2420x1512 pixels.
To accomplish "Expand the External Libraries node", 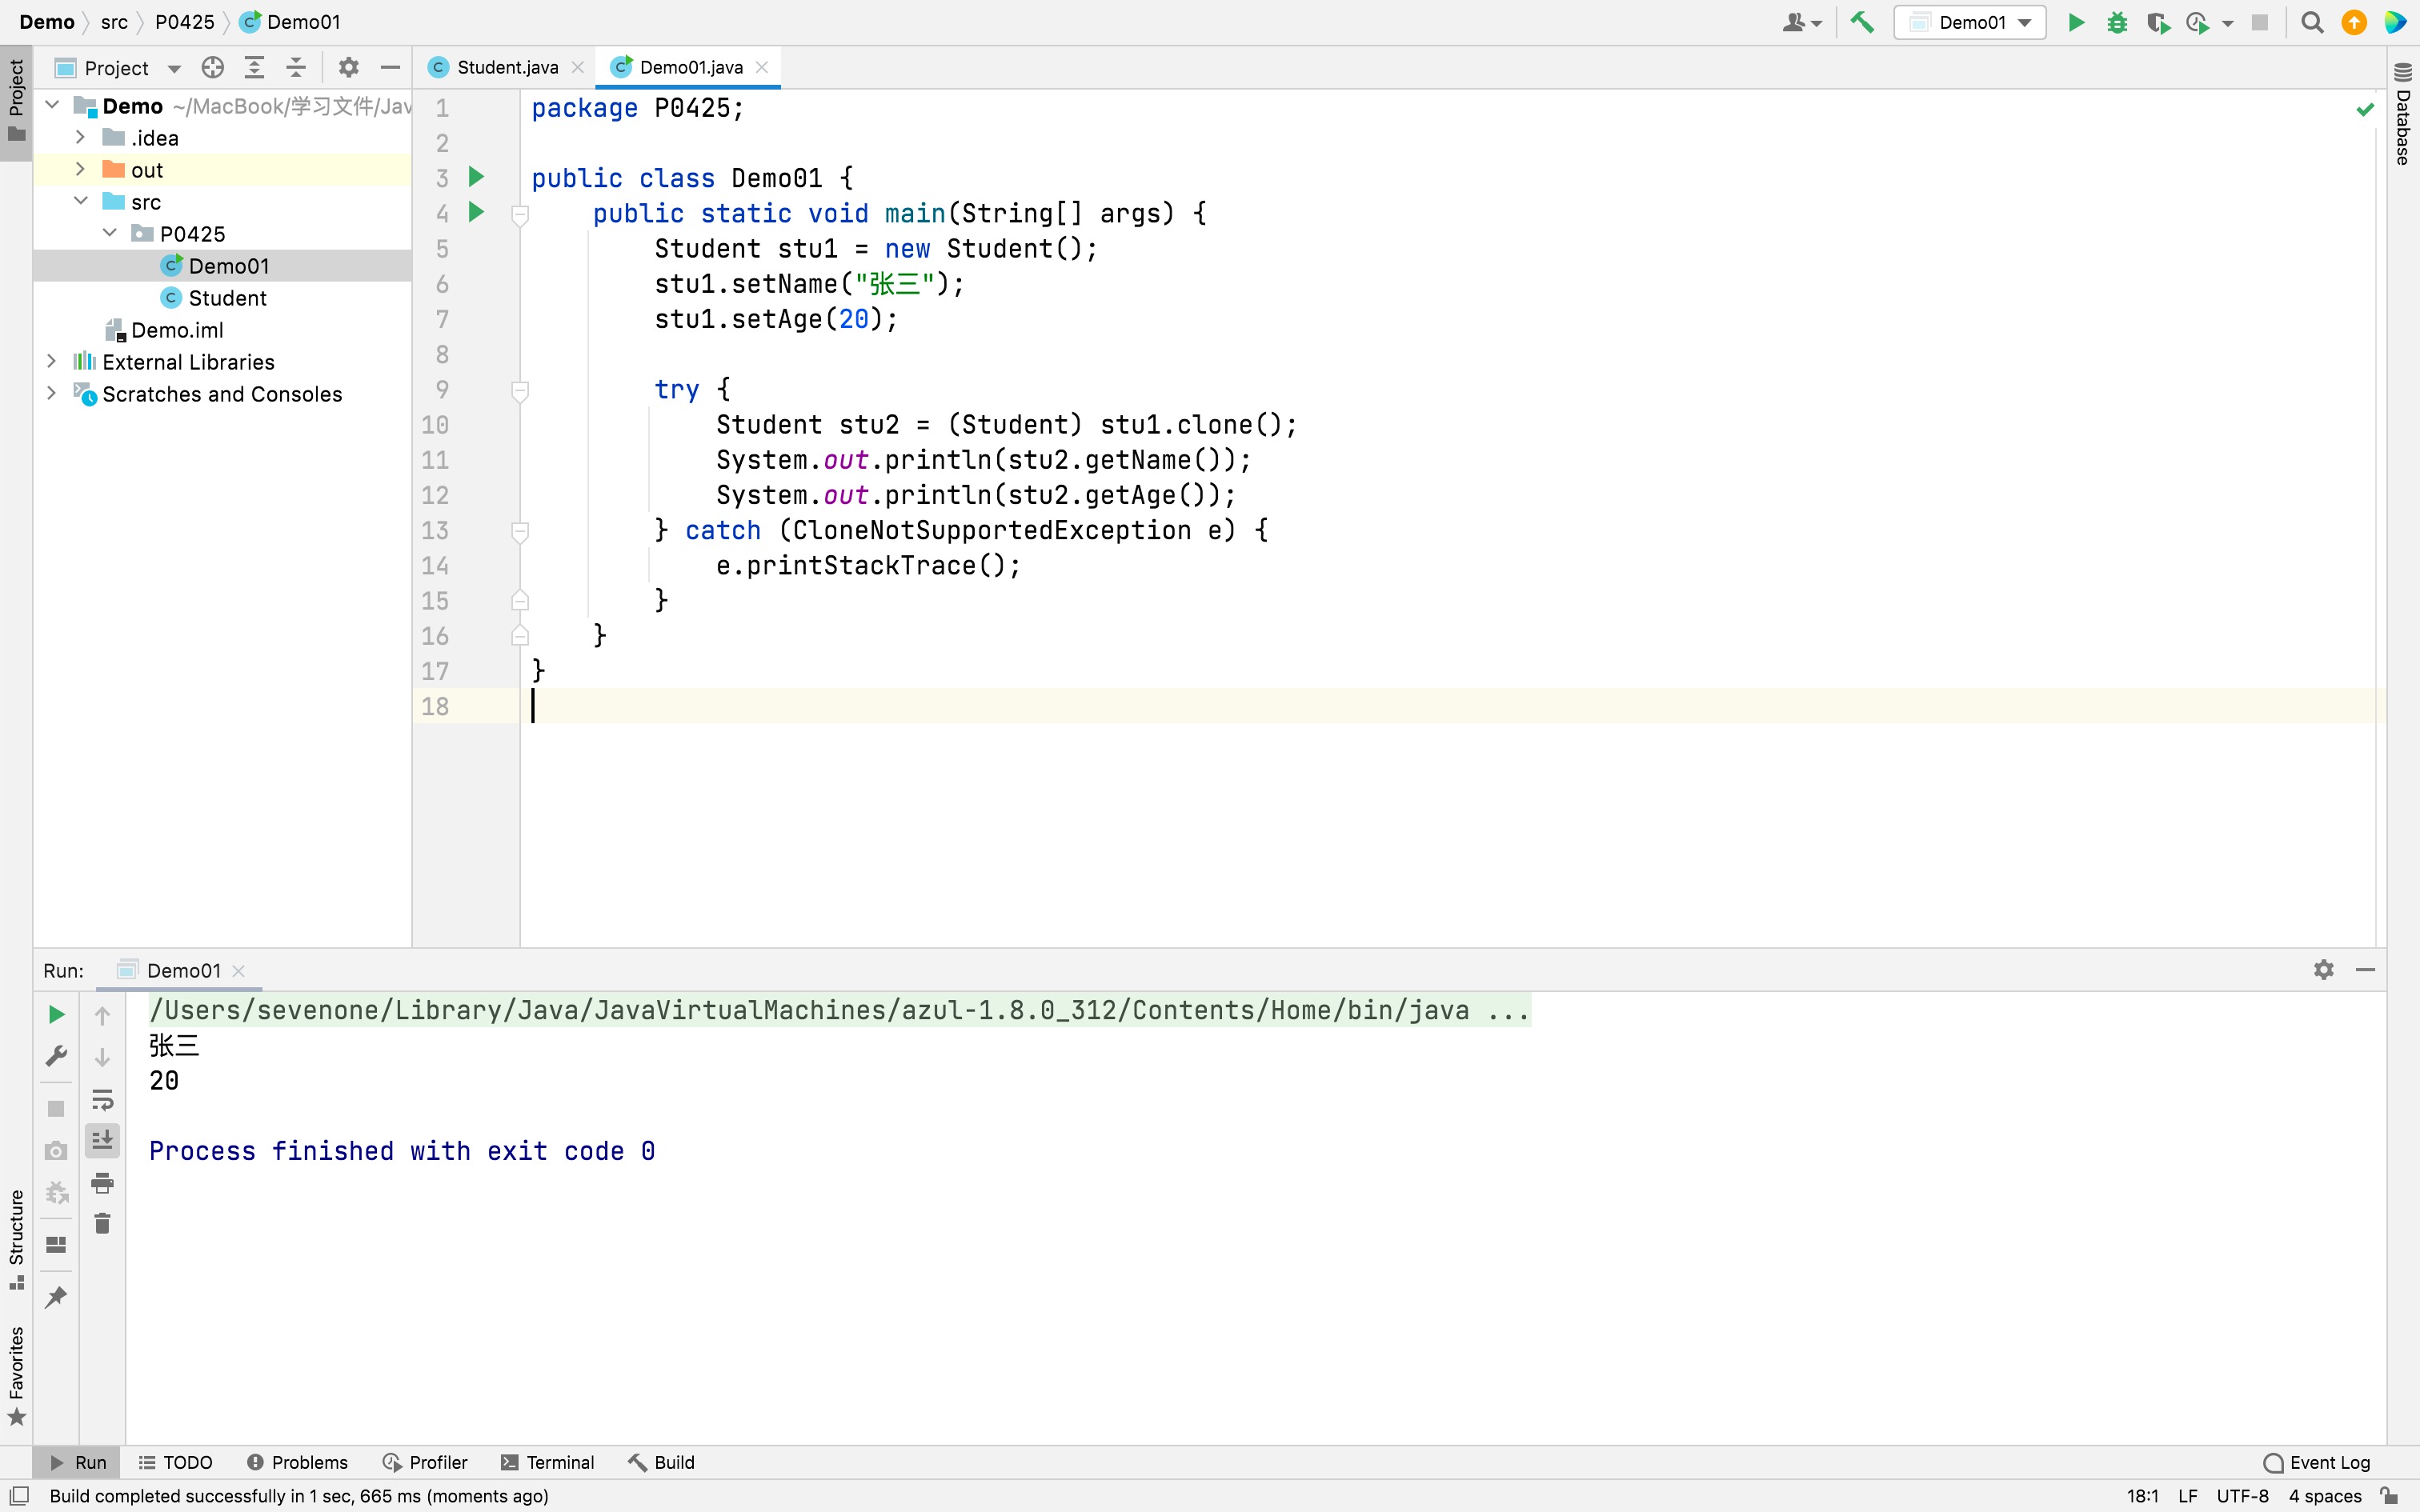I will [52, 362].
